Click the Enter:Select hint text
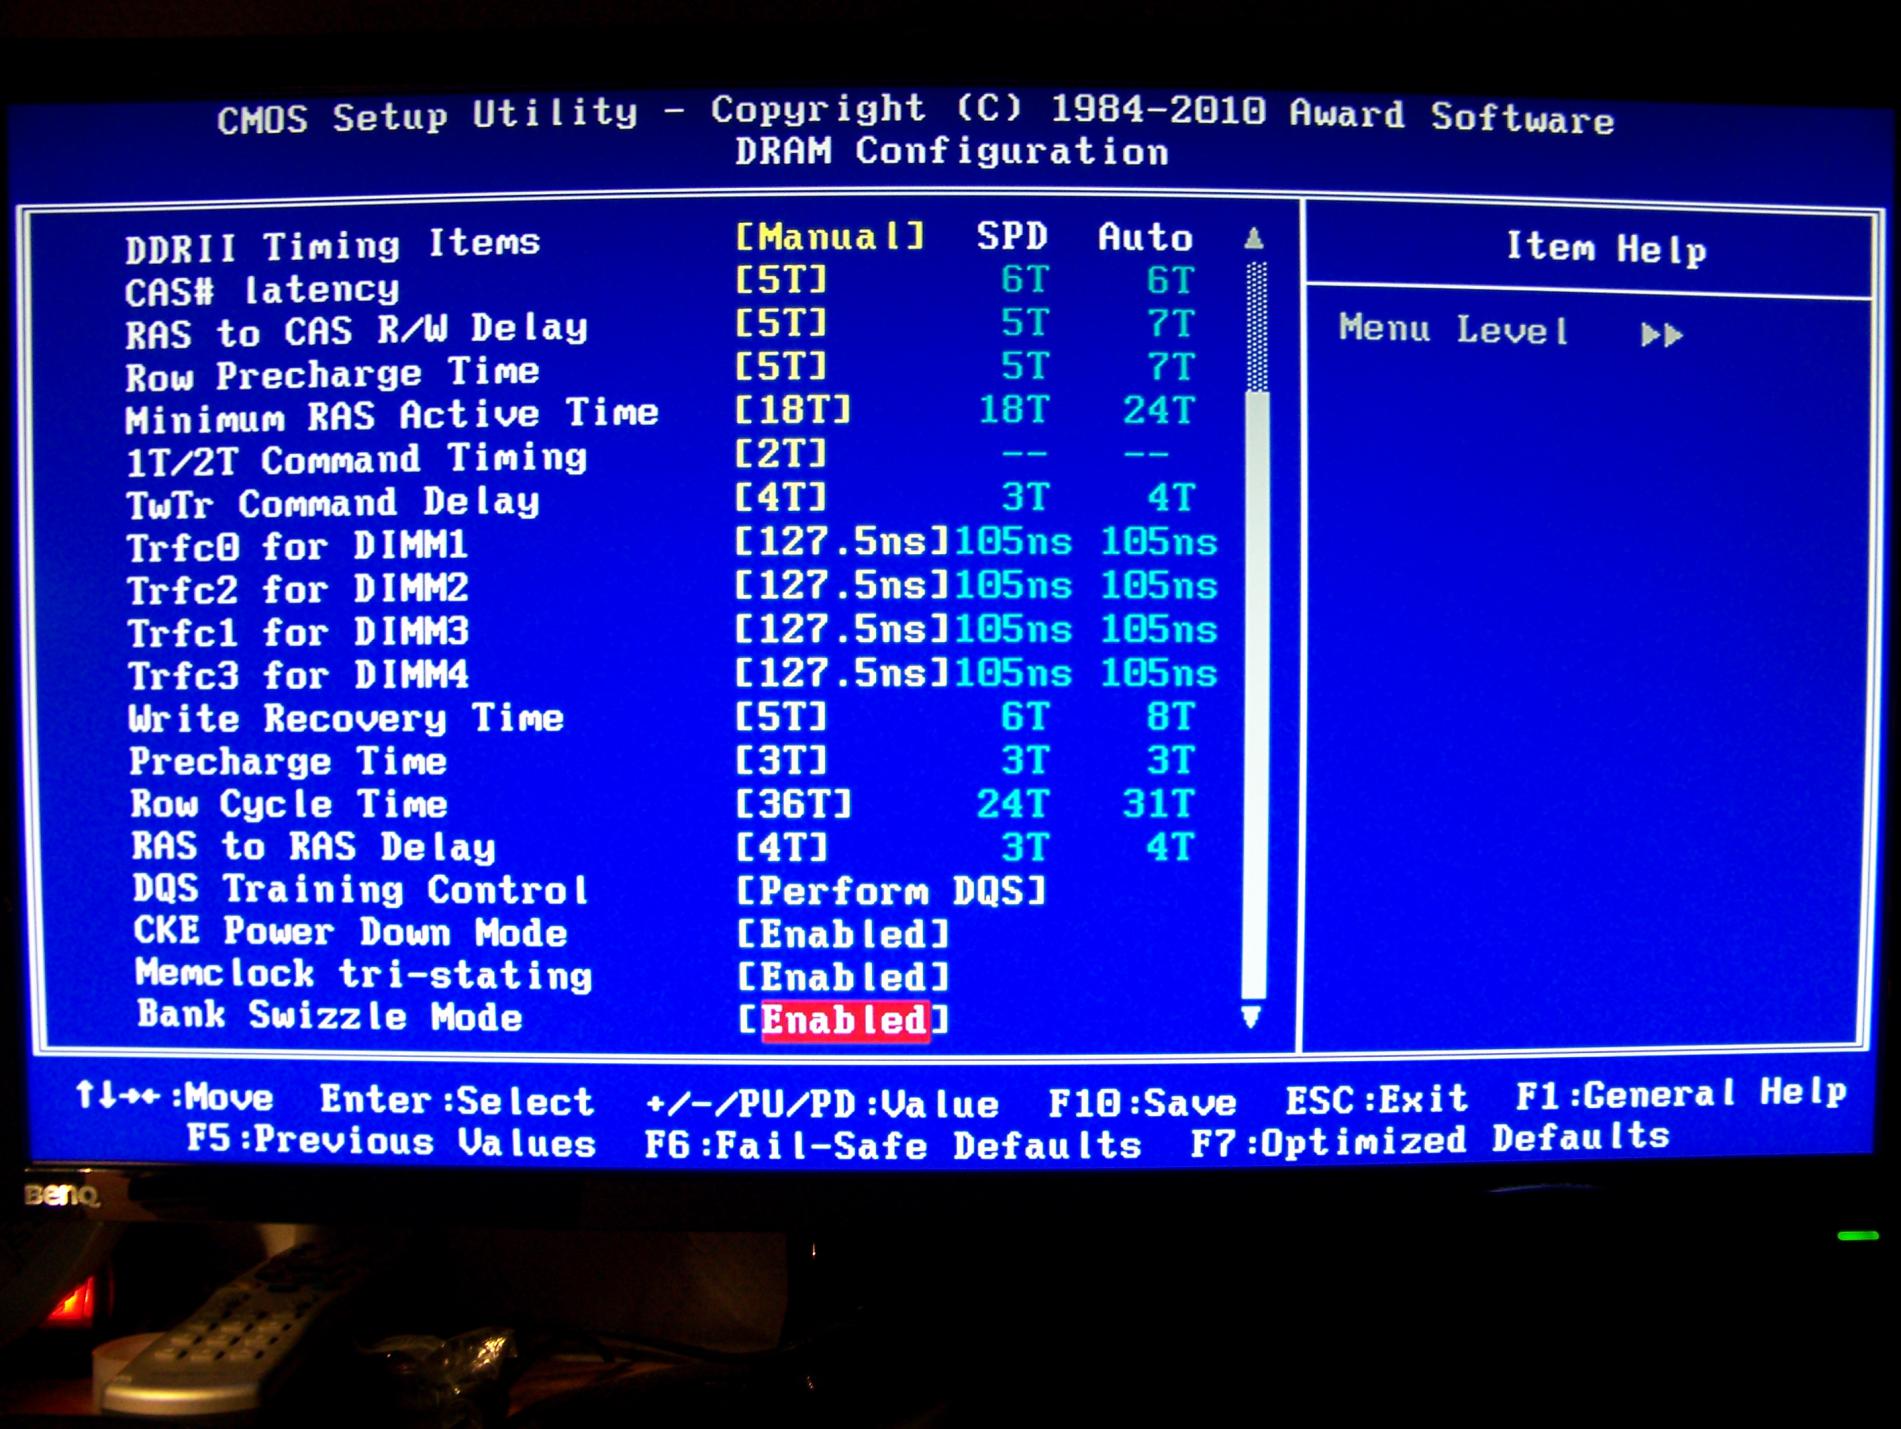The height and width of the screenshot is (1429, 1901). [x=457, y=1101]
